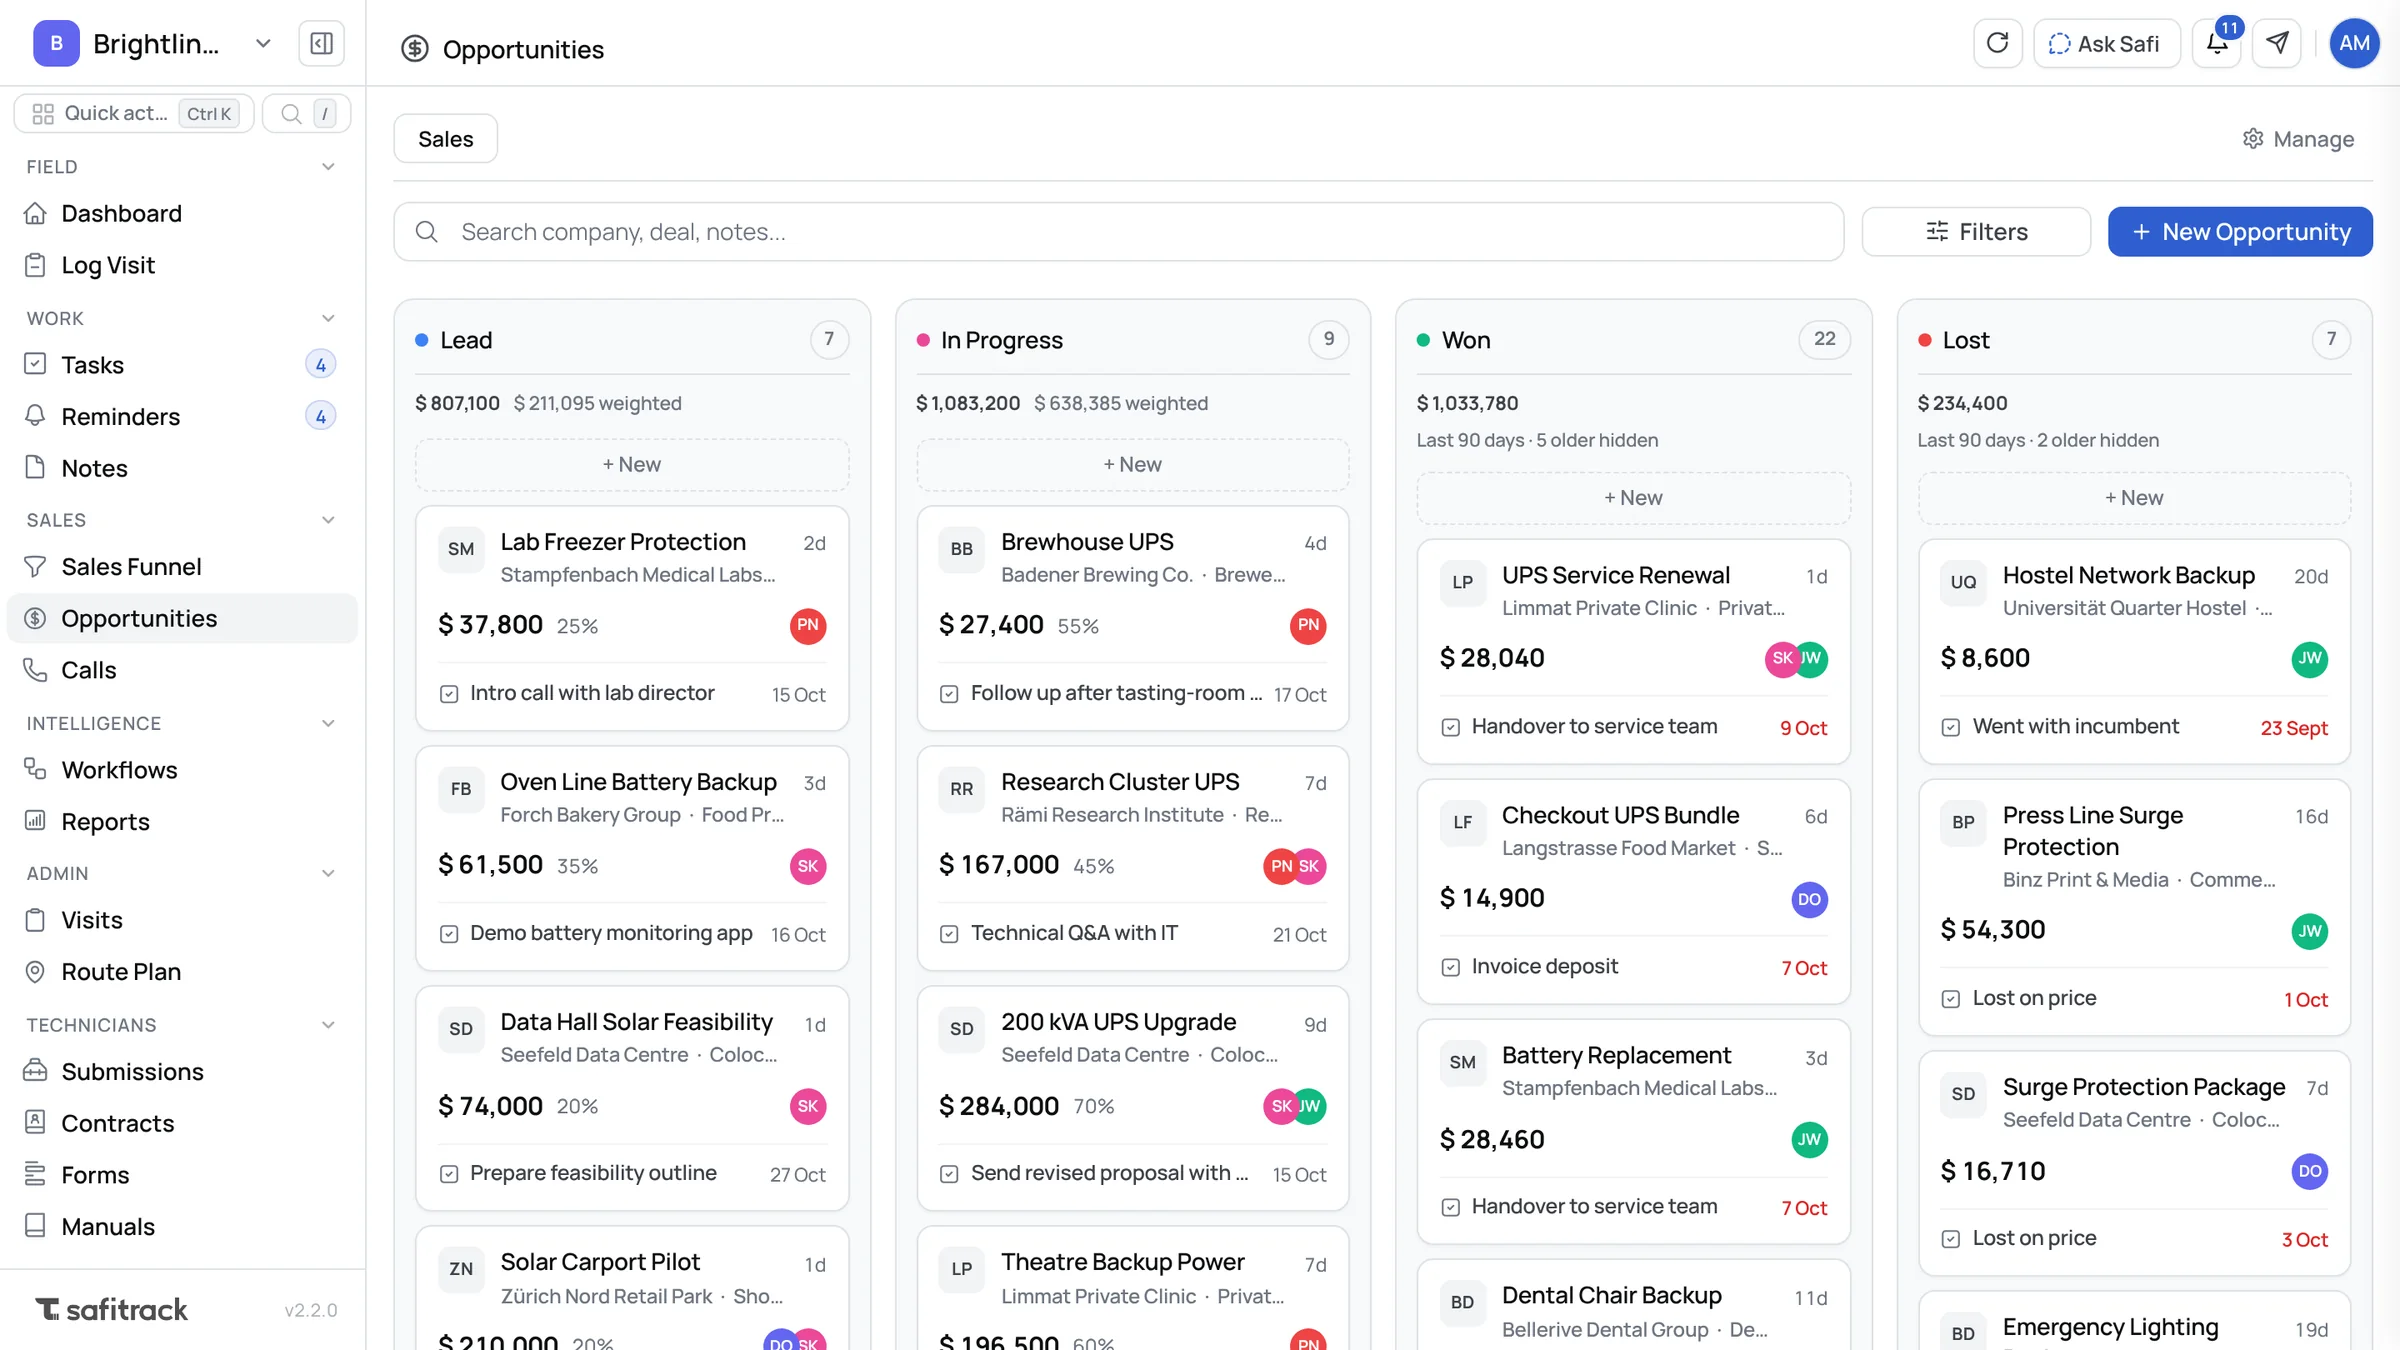Click the refresh icon in header

pyautogui.click(x=1997, y=44)
